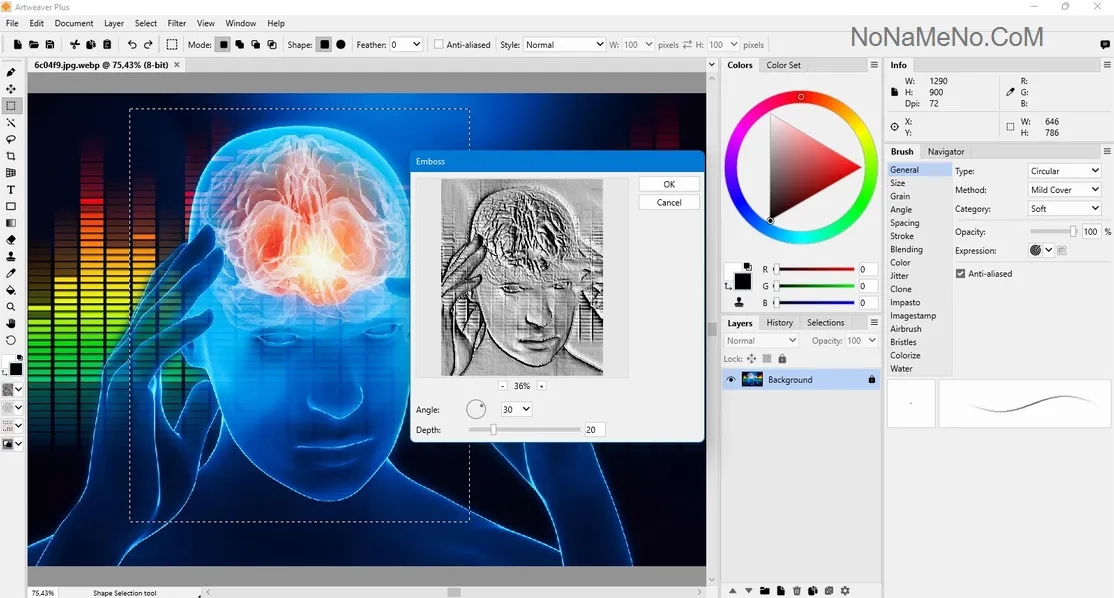
Task: Open the Style dropdown set to Normal
Action: point(564,45)
